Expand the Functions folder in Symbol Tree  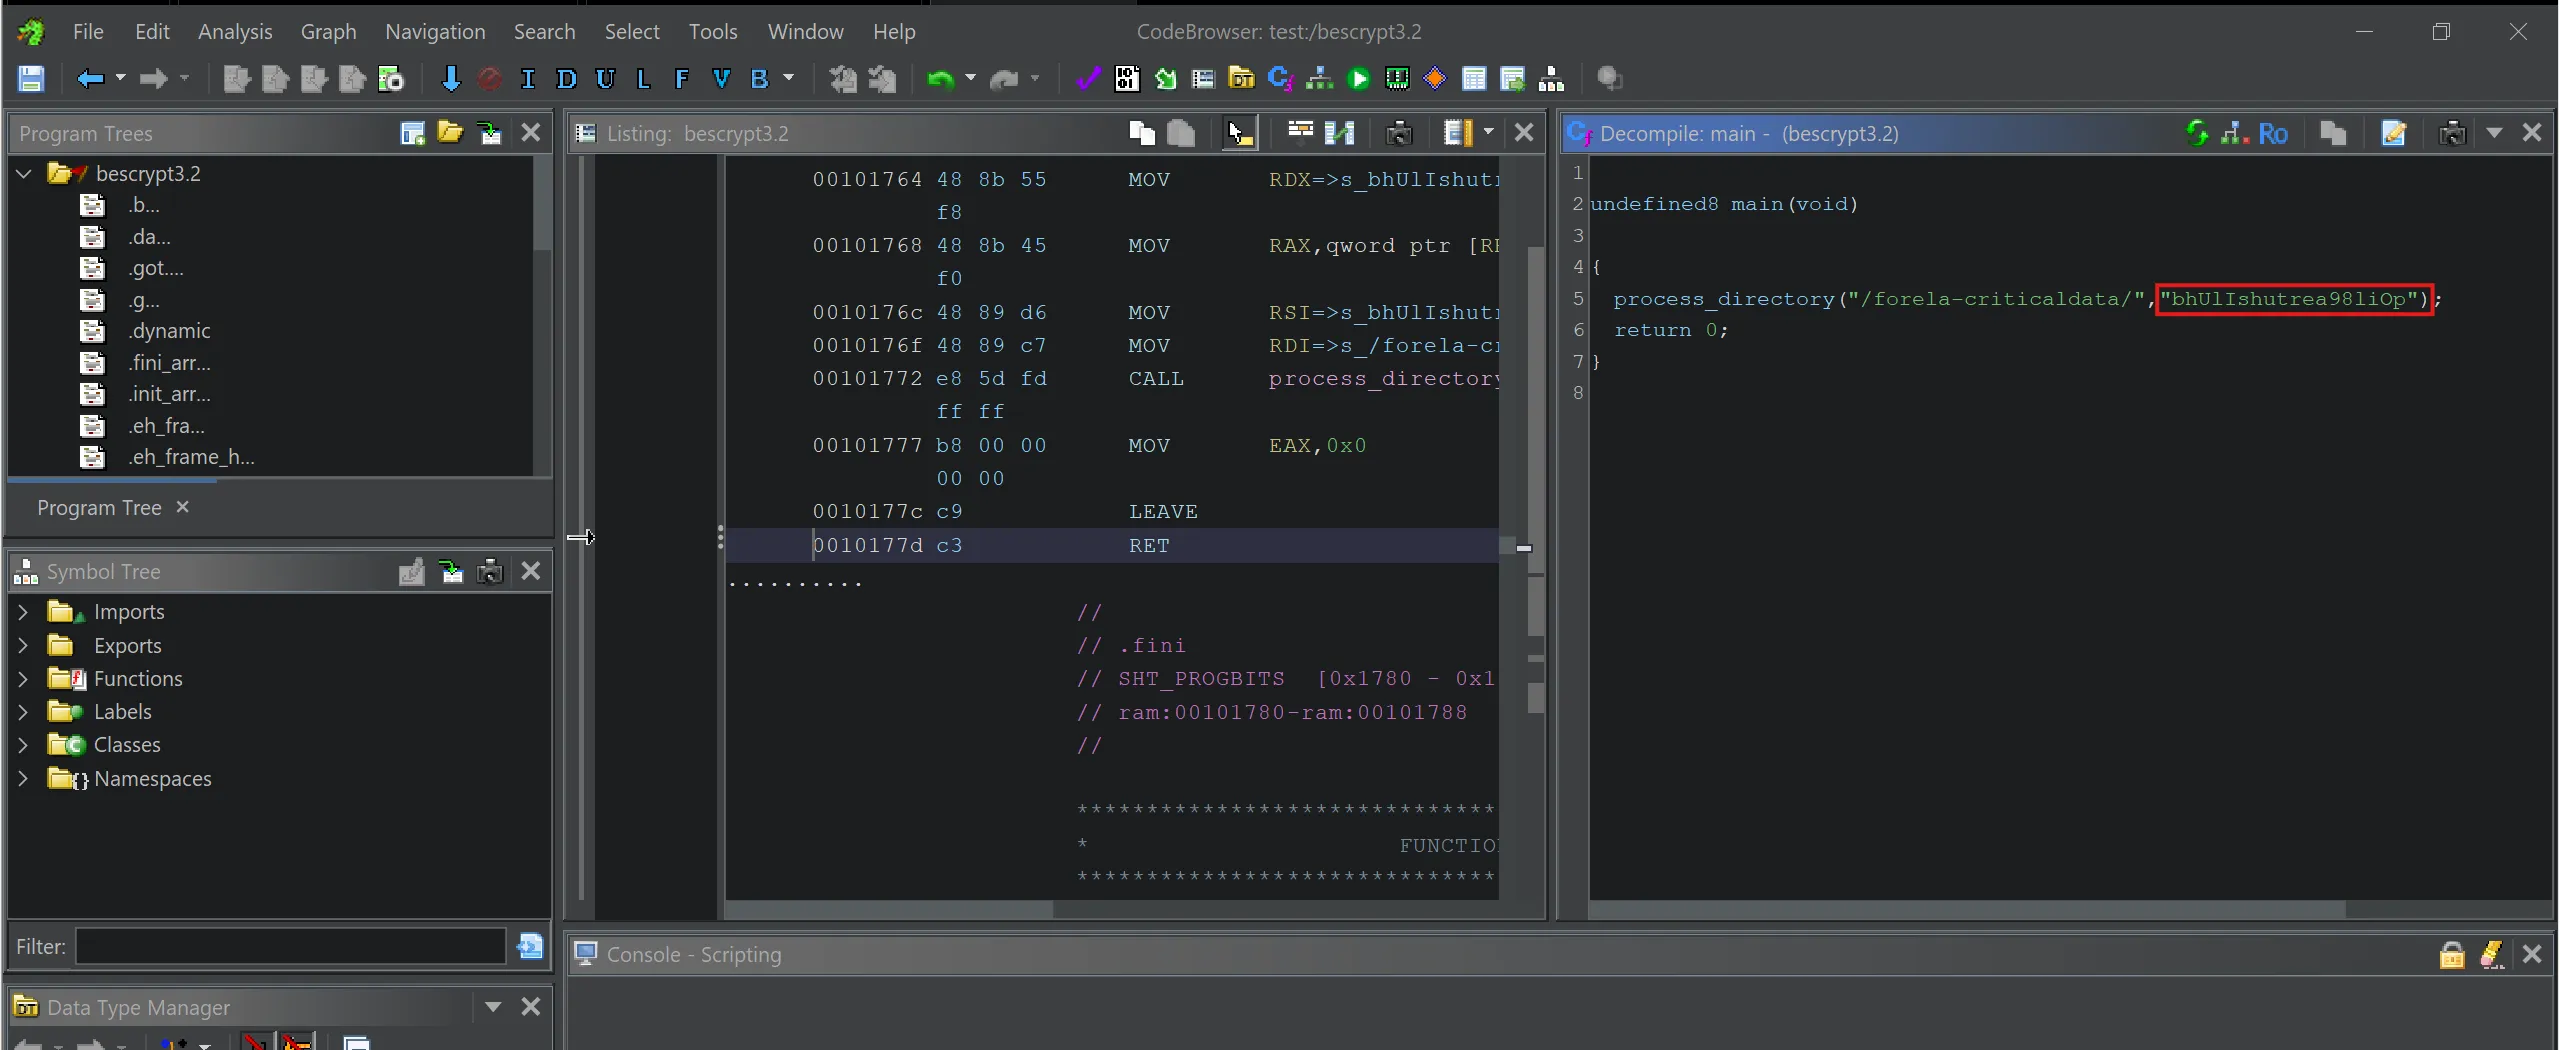pos(23,679)
